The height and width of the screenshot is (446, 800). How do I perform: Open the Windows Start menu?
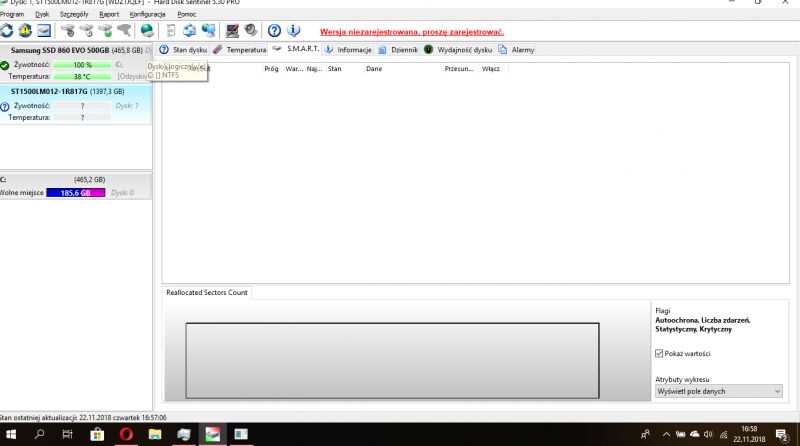point(11,434)
